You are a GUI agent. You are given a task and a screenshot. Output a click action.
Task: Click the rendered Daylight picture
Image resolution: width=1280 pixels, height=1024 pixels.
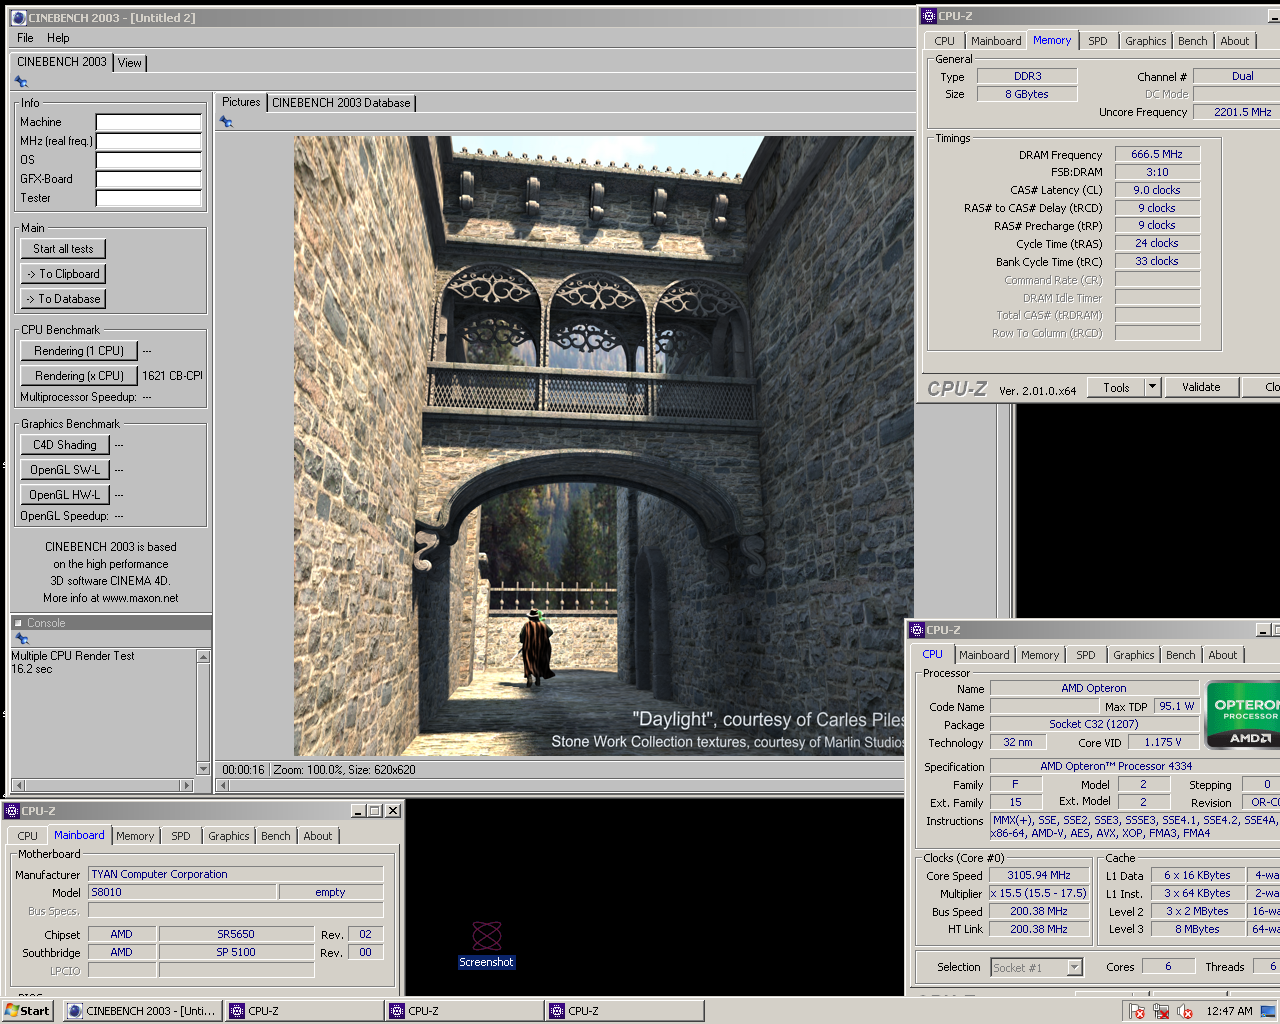(603, 446)
